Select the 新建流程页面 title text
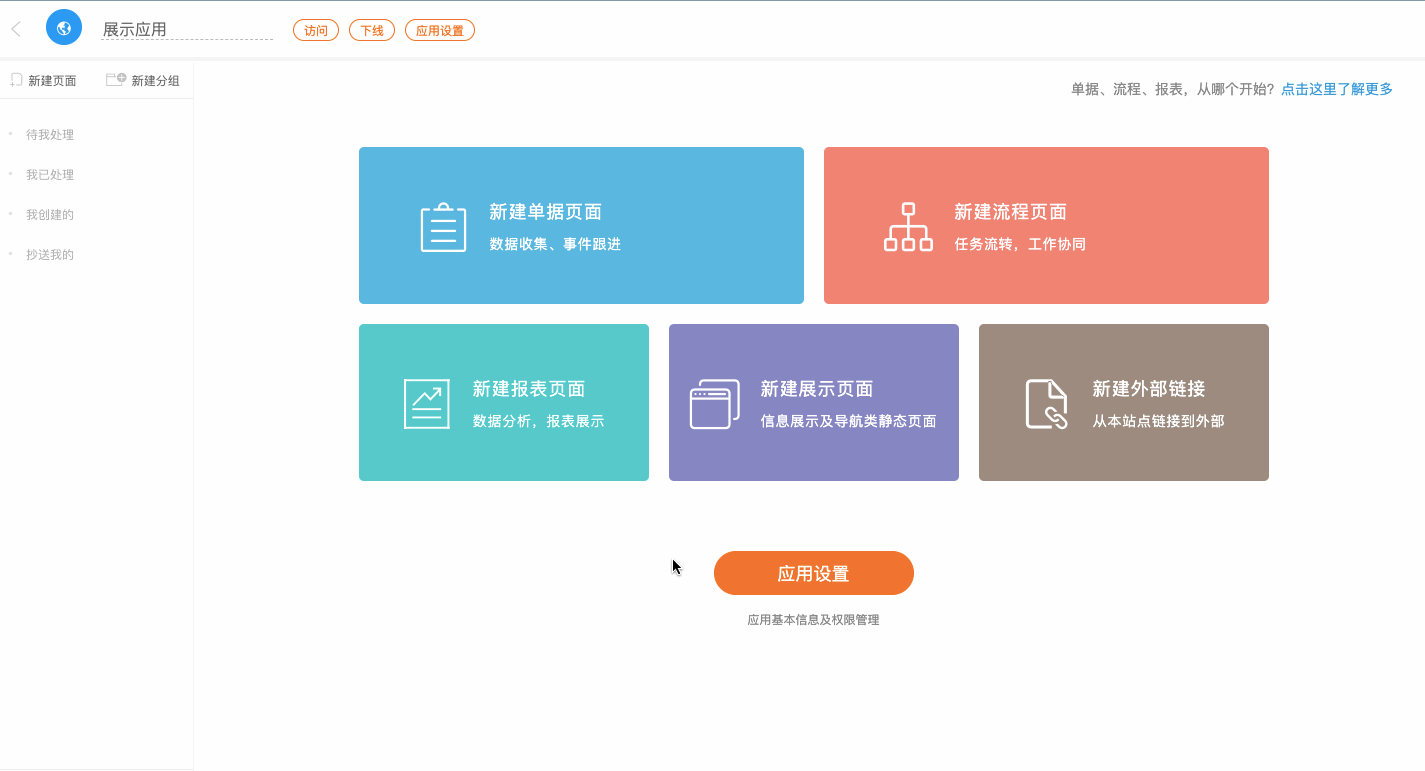The height and width of the screenshot is (771, 1425). (x=1010, y=212)
